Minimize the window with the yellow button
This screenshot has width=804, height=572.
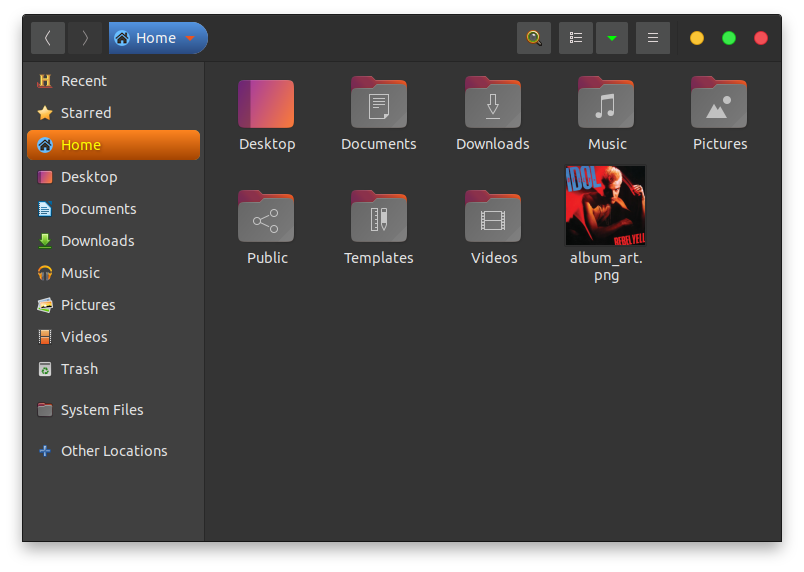(x=697, y=38)
